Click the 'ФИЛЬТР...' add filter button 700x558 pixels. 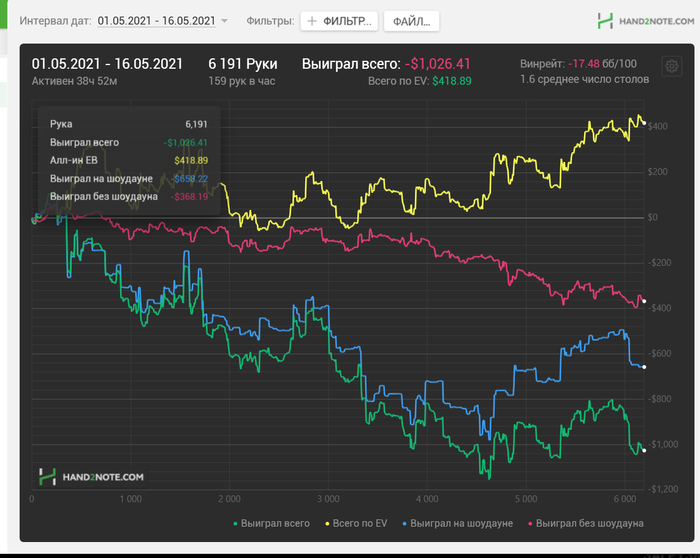point(339,21)
